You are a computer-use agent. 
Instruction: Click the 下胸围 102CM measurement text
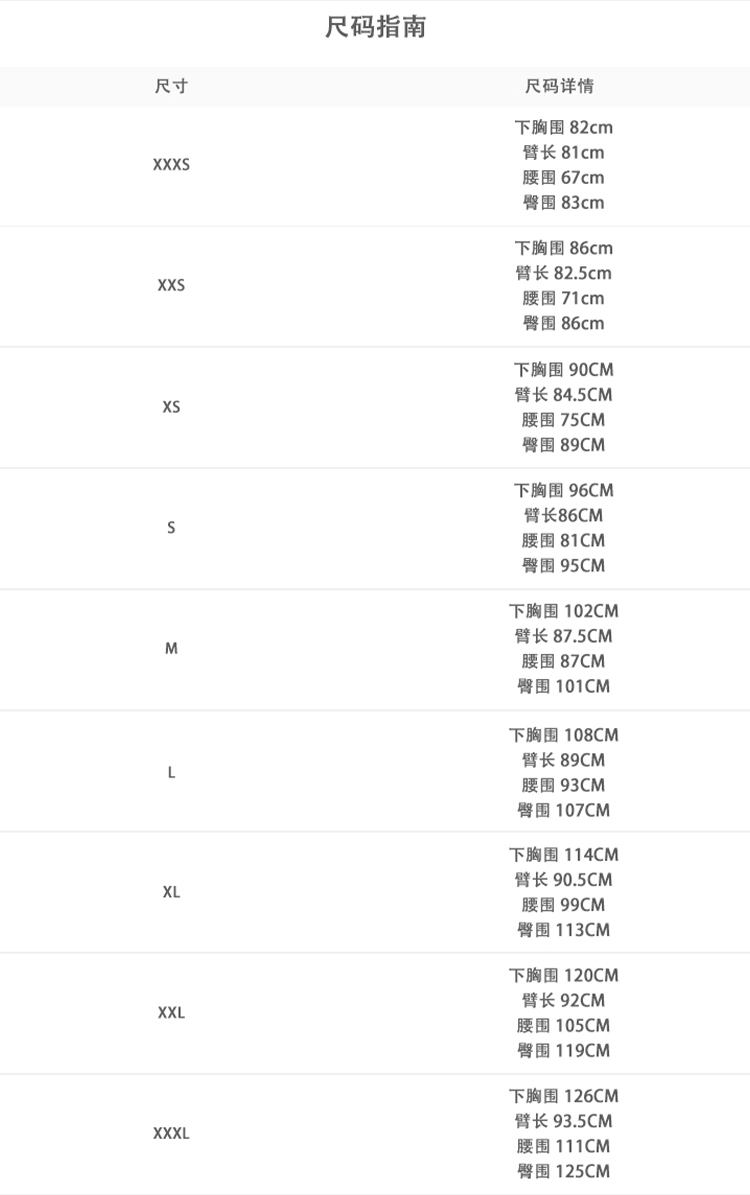pyautogui.click(x=563, y=611)
